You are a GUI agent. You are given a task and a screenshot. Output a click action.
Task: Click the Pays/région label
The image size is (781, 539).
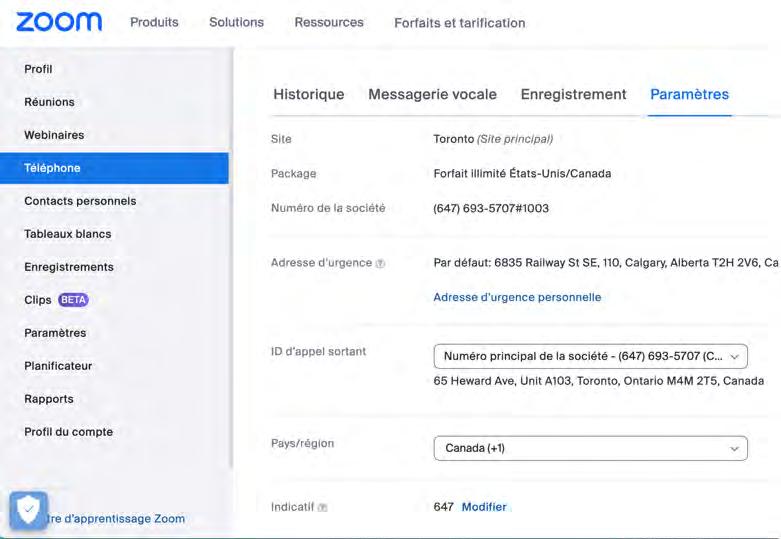point(302,443)
